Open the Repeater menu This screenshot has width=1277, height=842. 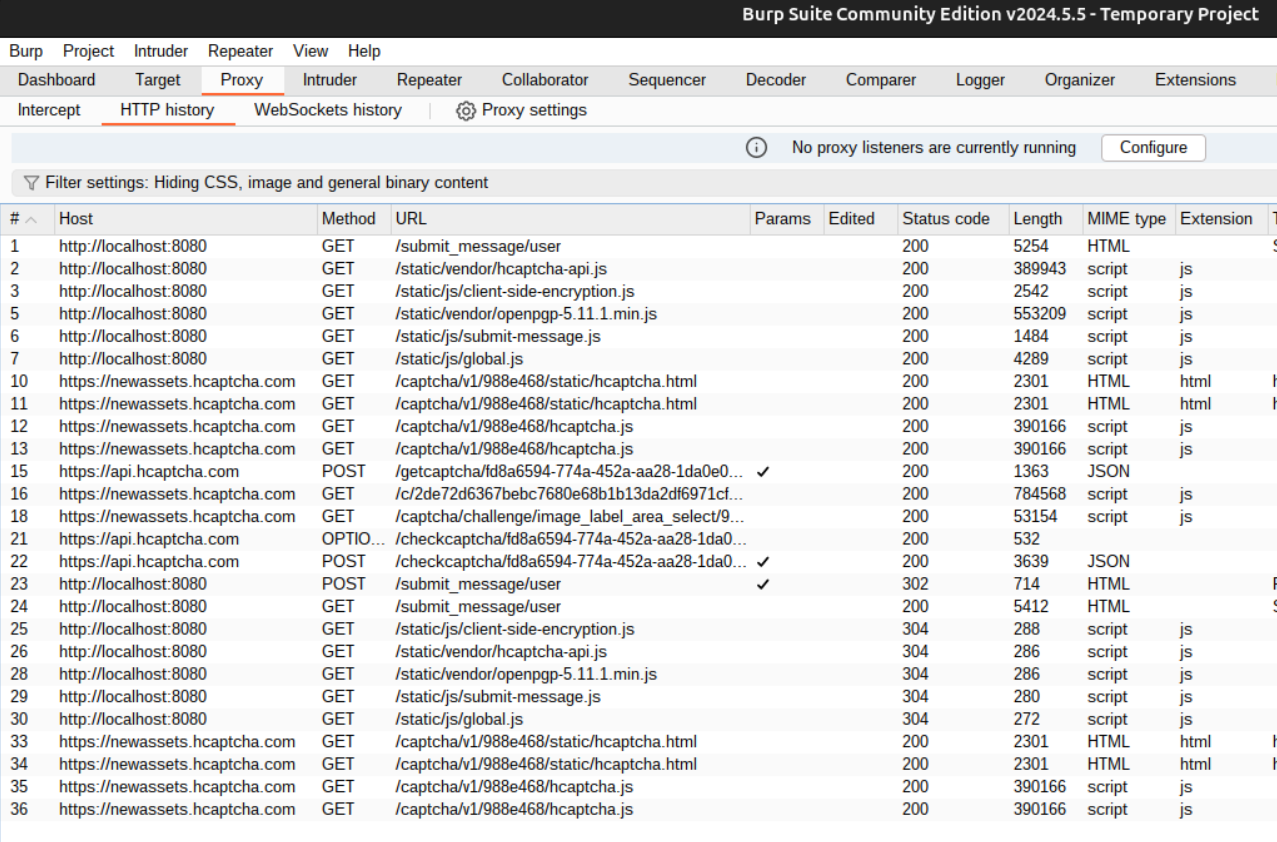click(x=240, y=51)
